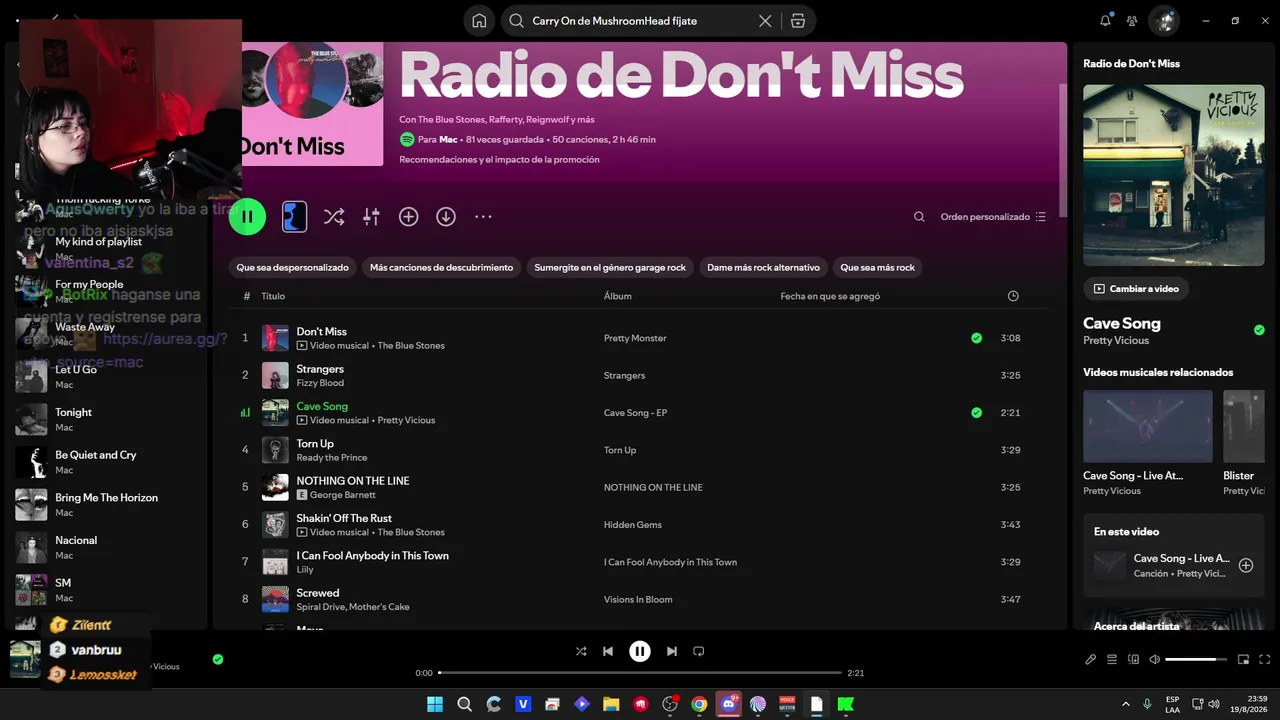Open the Windows Start menu
1280x720 pixels.
tap(435, 704)
